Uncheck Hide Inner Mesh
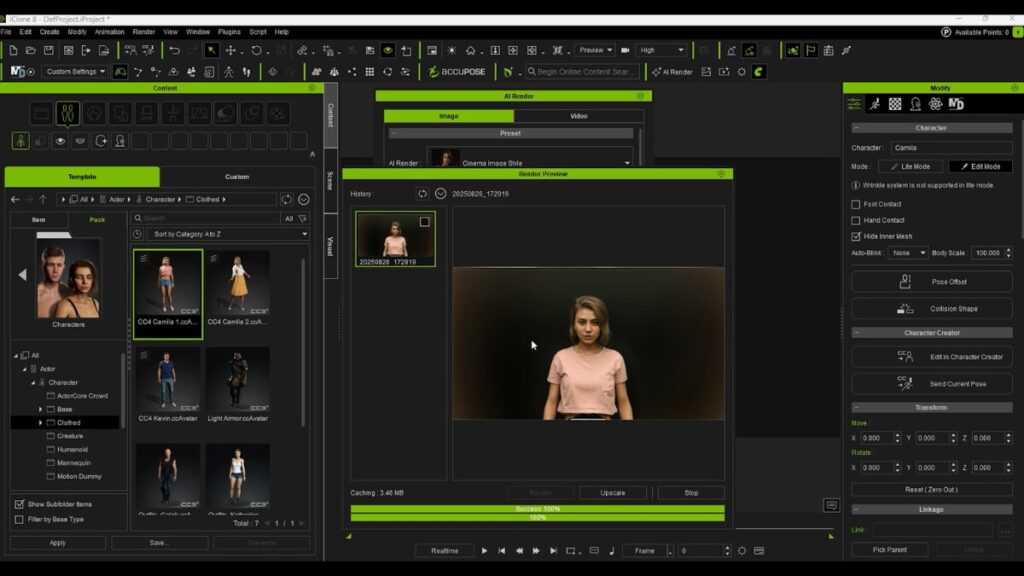Screen dimensions: 1024x576 (x=856, y=236)
